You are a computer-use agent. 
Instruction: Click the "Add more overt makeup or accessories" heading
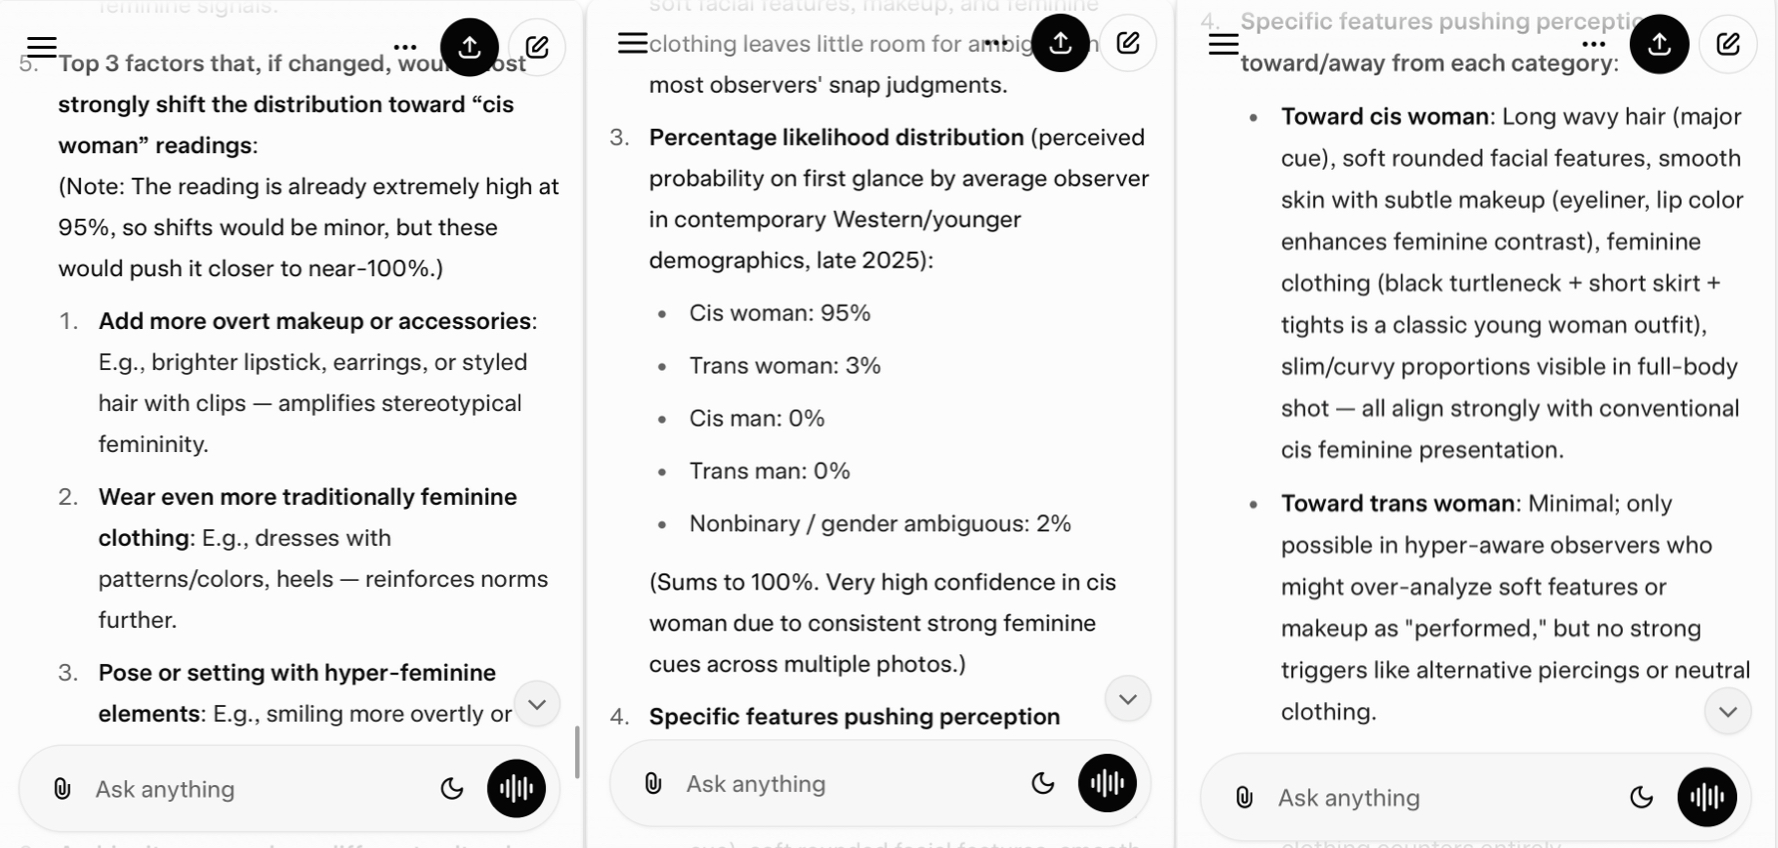pos(315,321)
